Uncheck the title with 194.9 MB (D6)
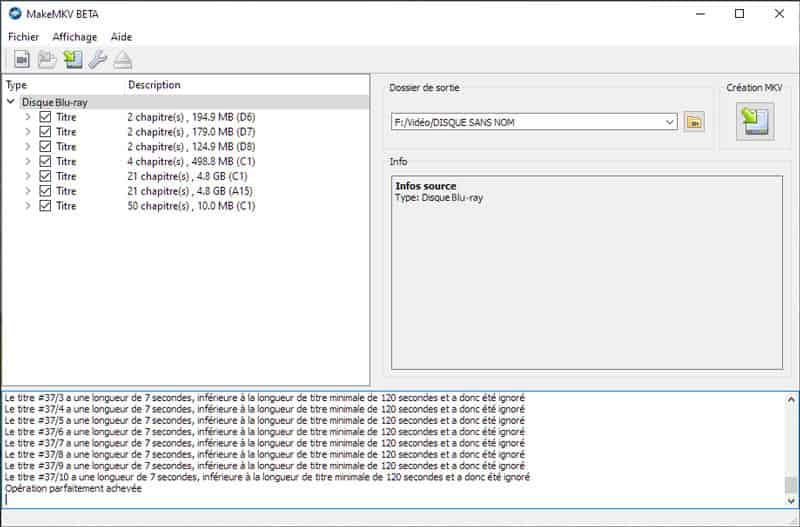The height and width of the screenshot is (527, 800). tap(45, 117)
